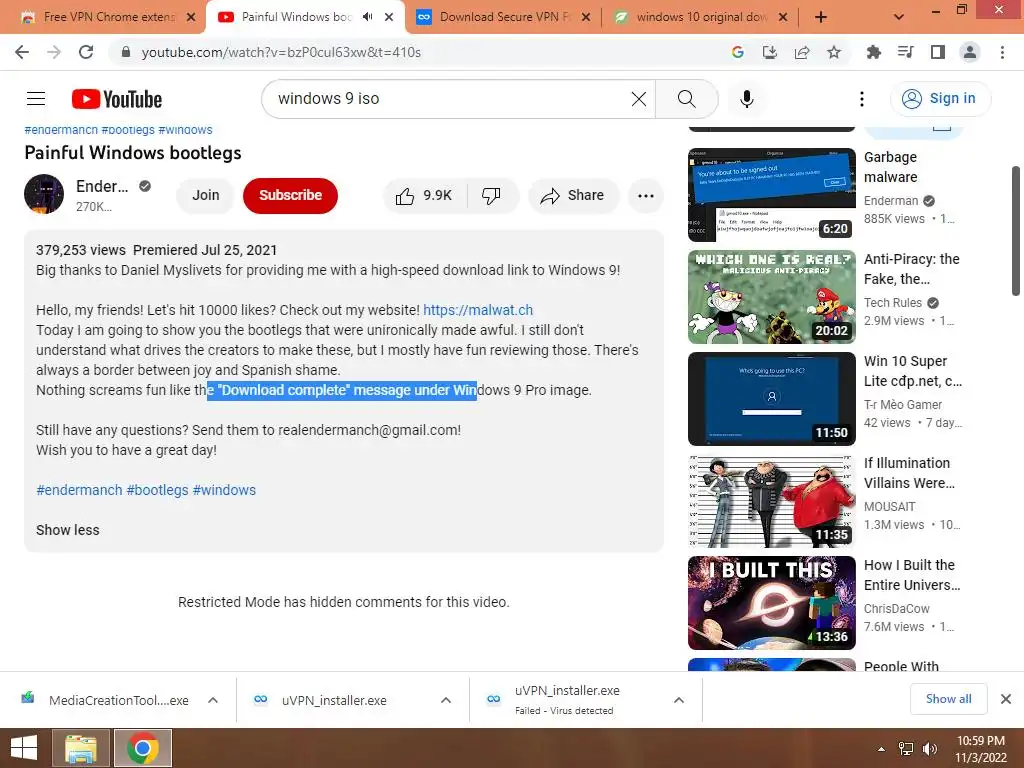
Task: Go to YouTube home via logo
Action: 116,99
